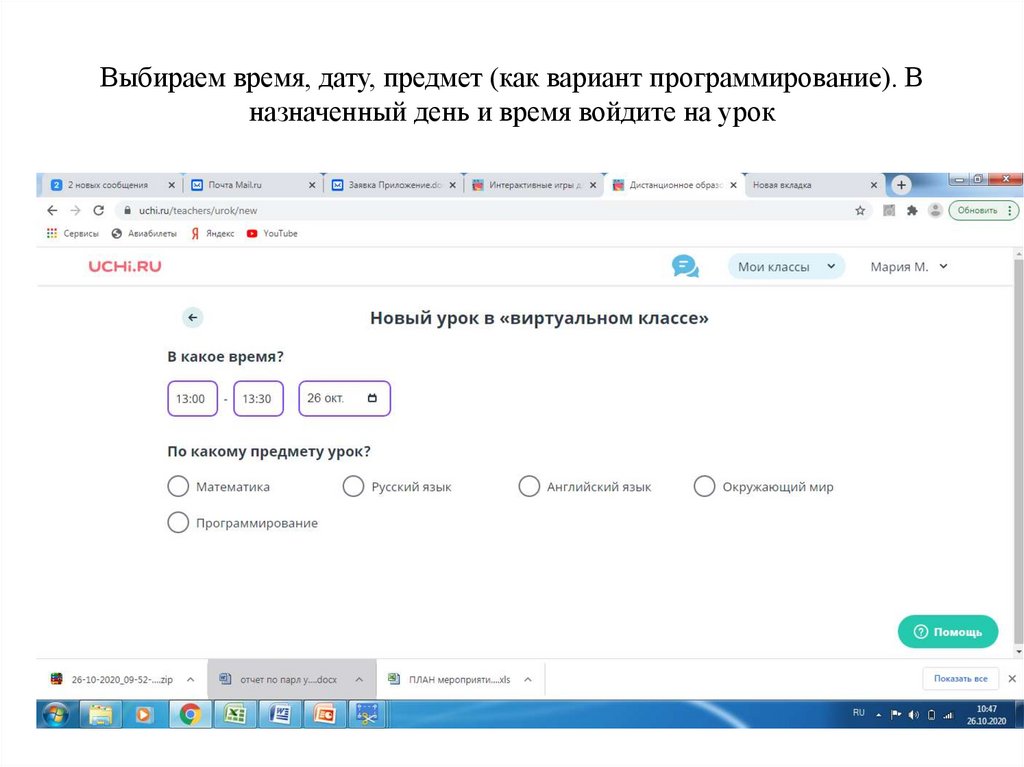The height and width of the screenshot is (767, 1024).
Task: Open Snipping Tool taskbar icon
Action: click(368, 715)
